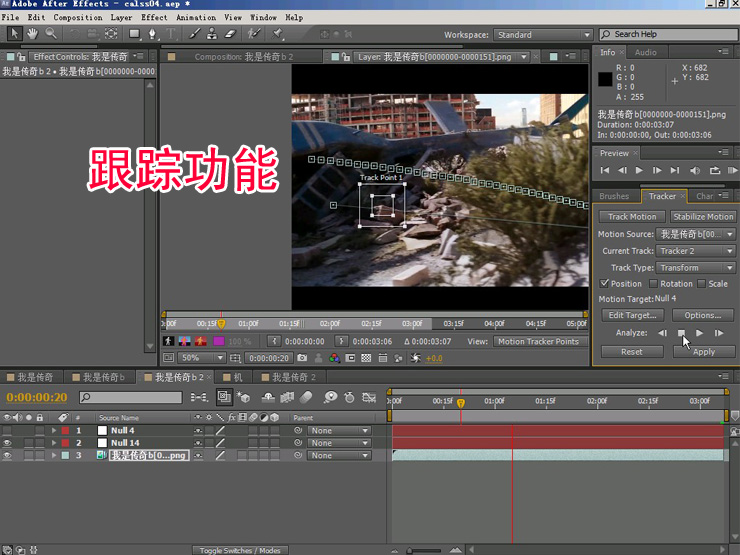This screenshot has height=555, width=740.
Task: Mute audio in the Preview panel
Action: 693,171
